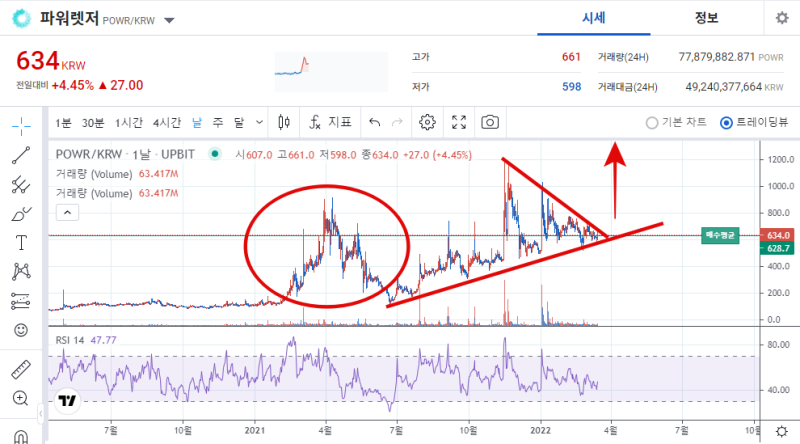
Task: Open the emoji icons tool
Action: click(x=21, y=330)
